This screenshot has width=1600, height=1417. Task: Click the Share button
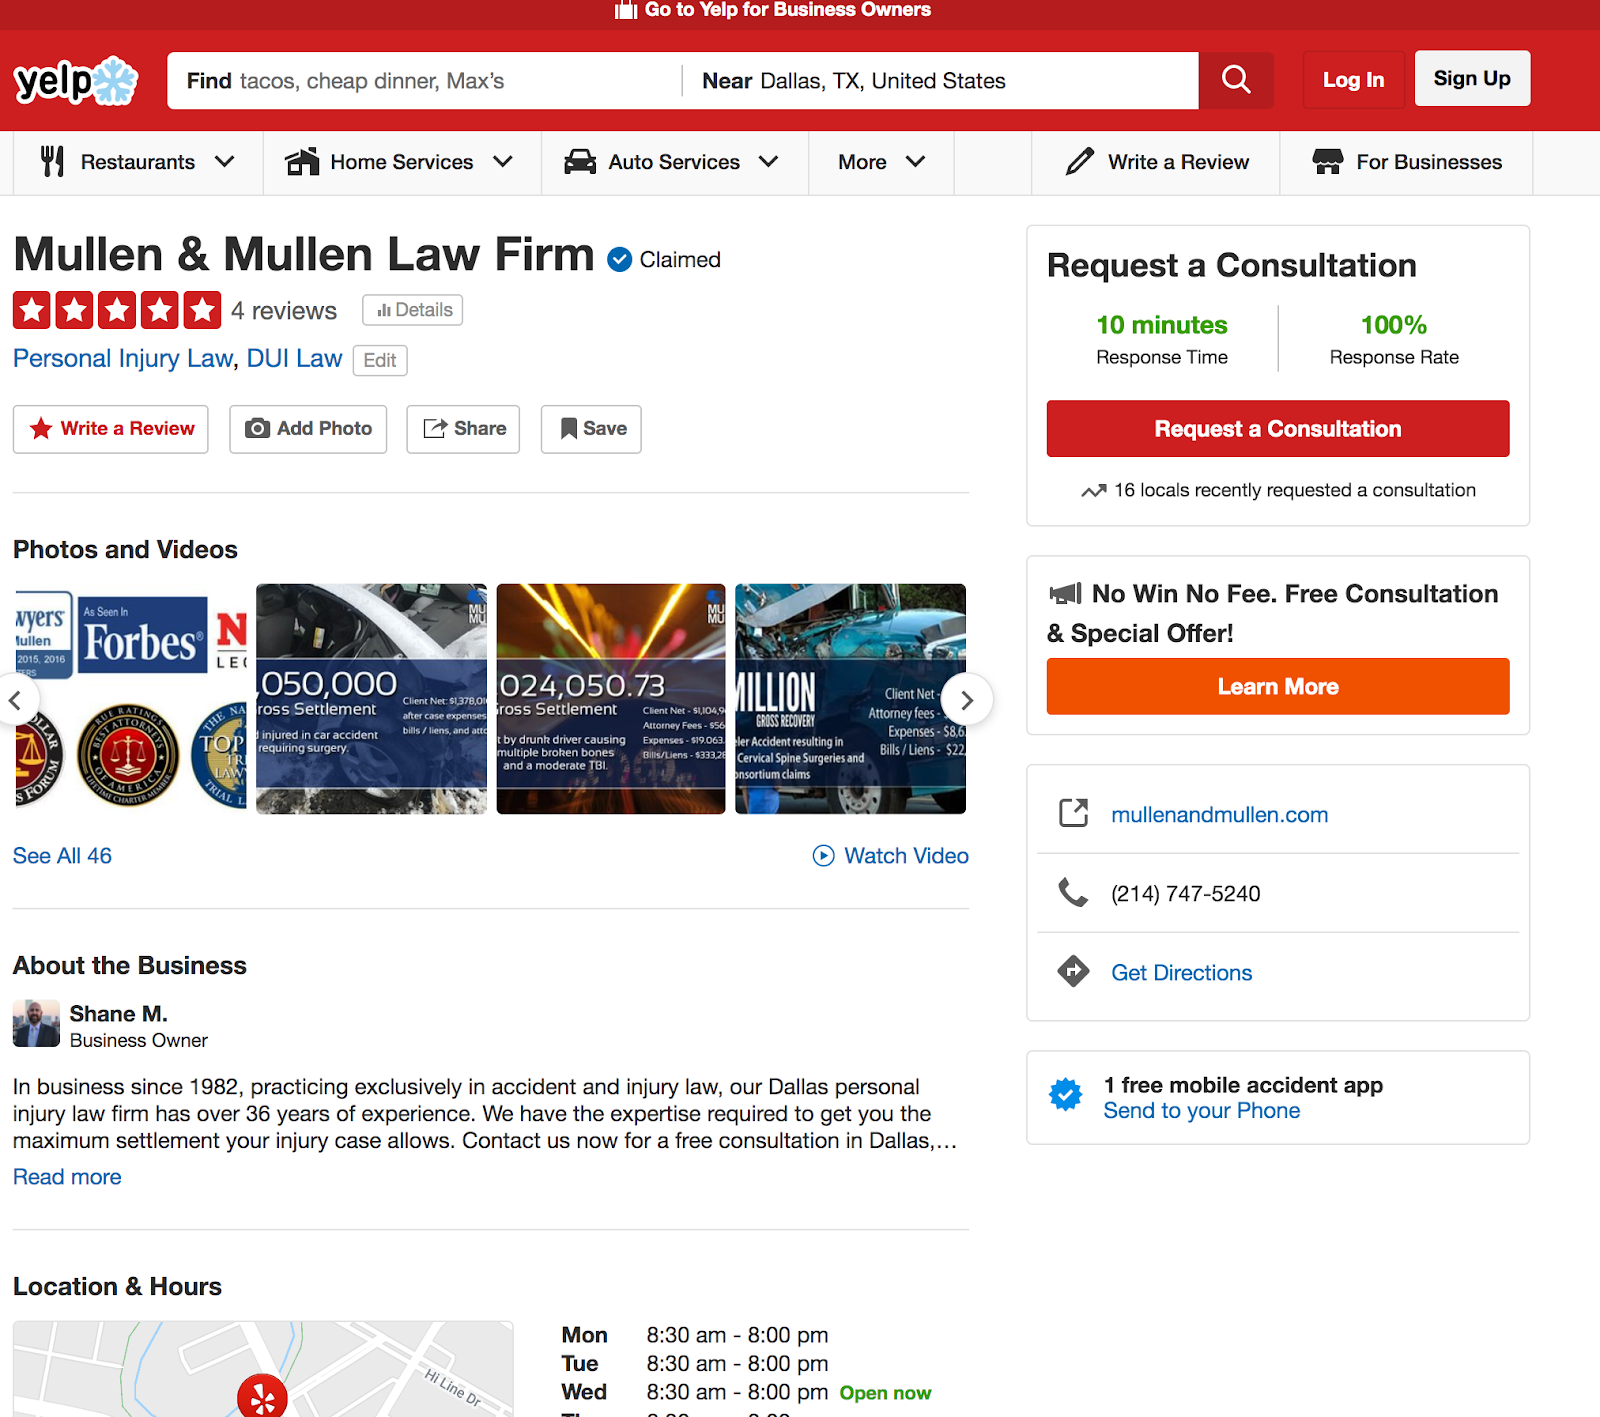(463, 429)
